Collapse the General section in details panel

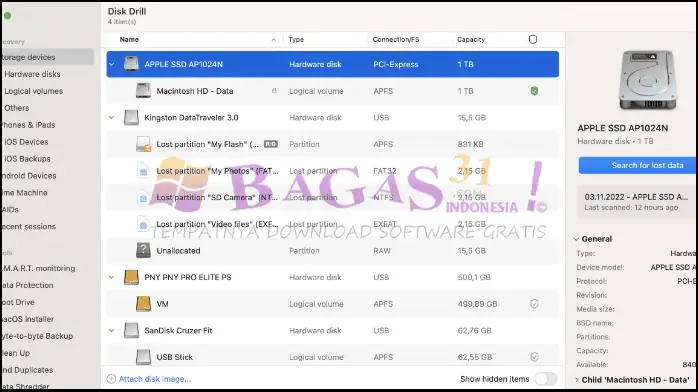coord(576,239)
